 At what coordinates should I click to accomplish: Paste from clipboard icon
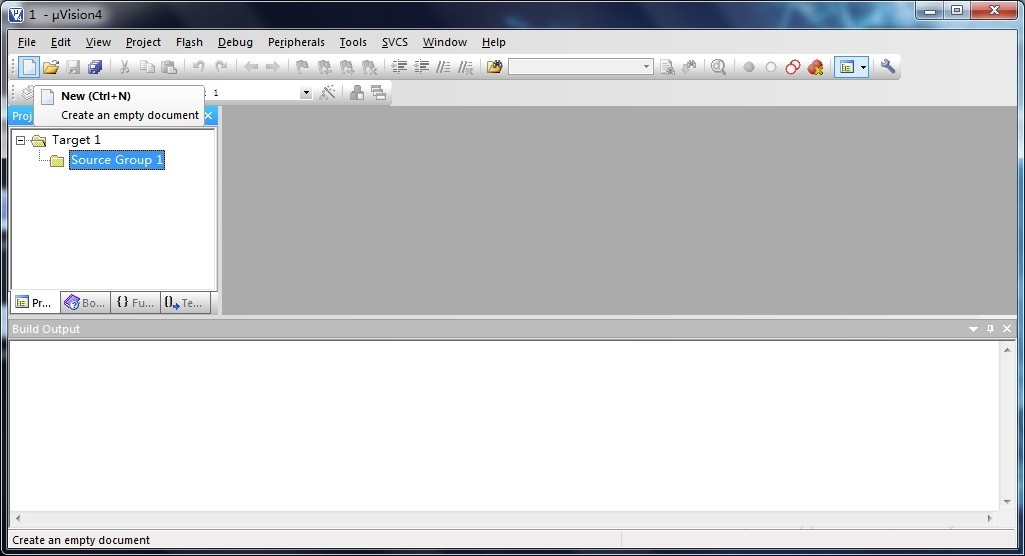pos(169,67)
